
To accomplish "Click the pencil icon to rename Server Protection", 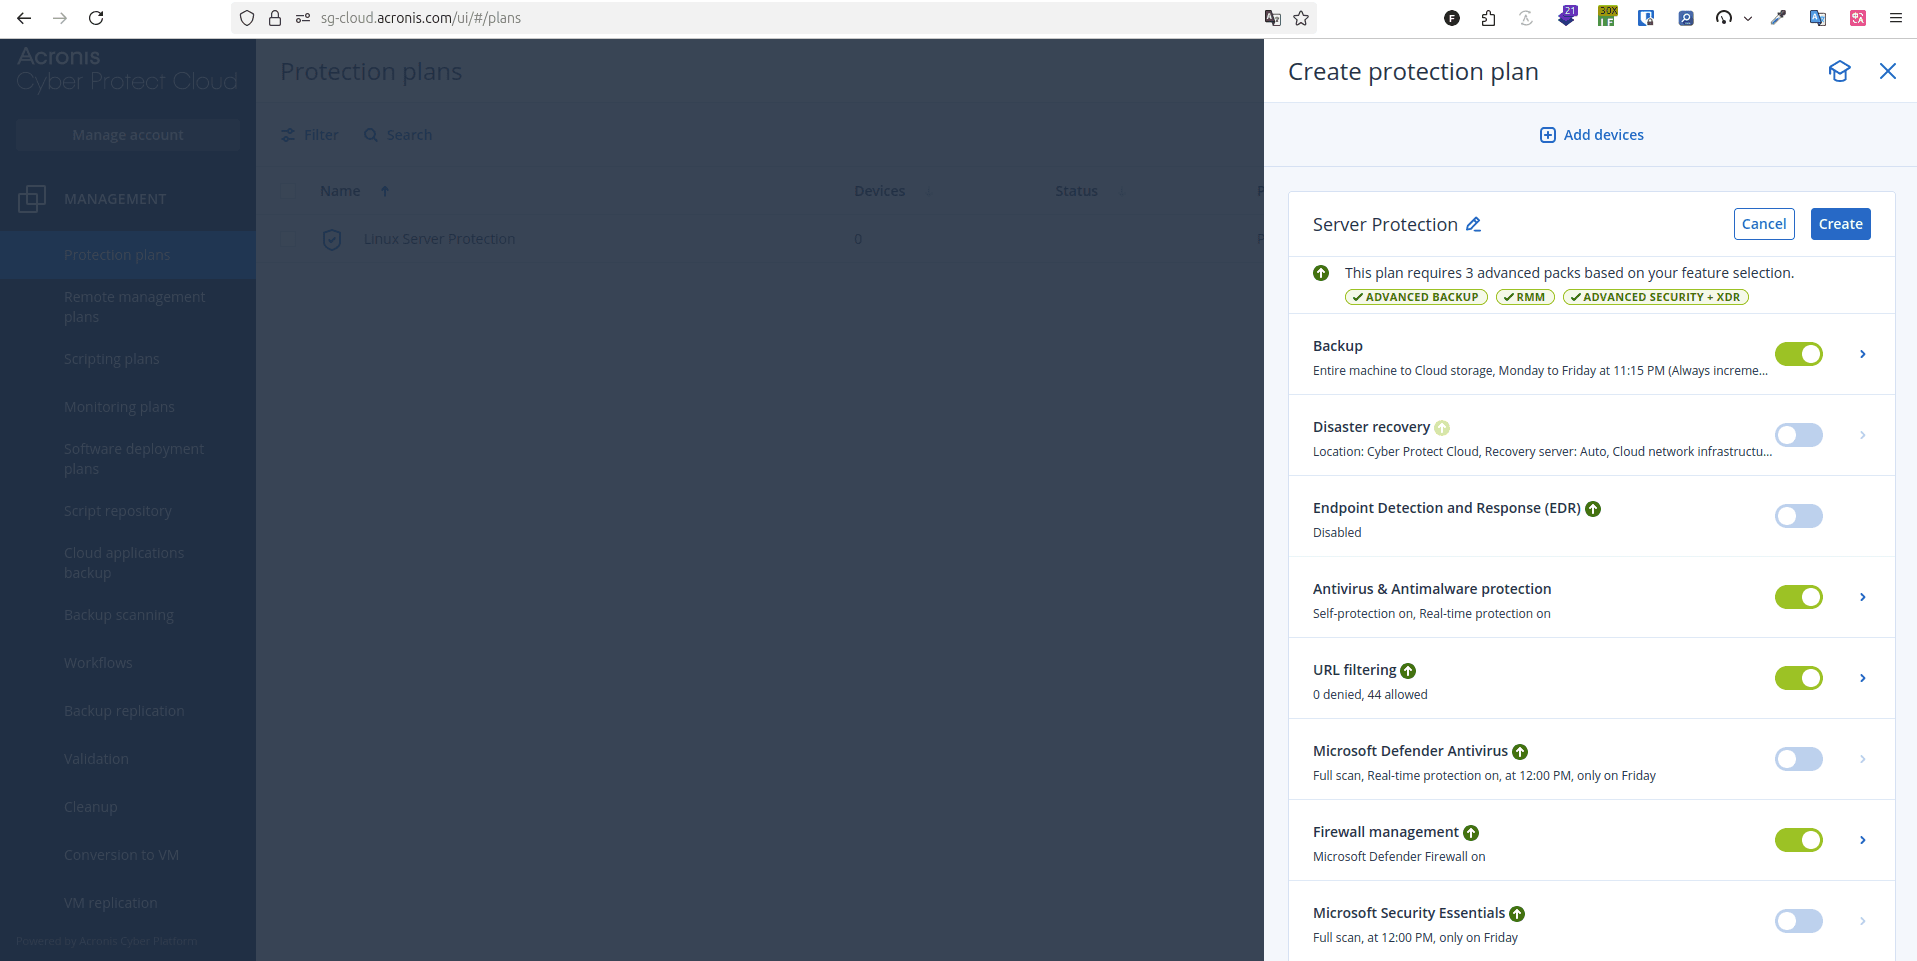I will 1472,224.
